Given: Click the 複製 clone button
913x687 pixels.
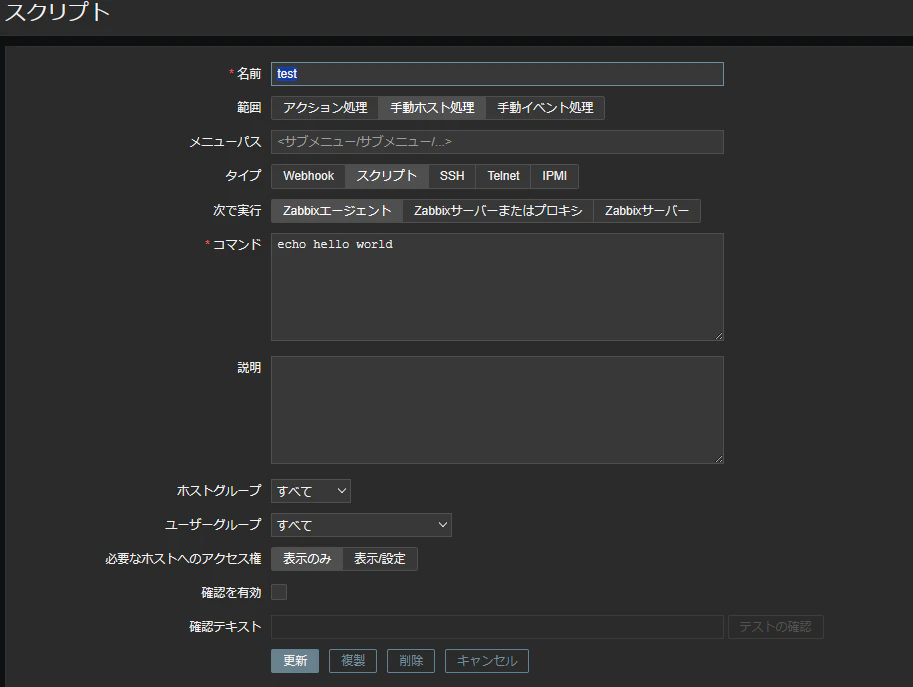Looking at the screenshot, I should pos(353,661).
